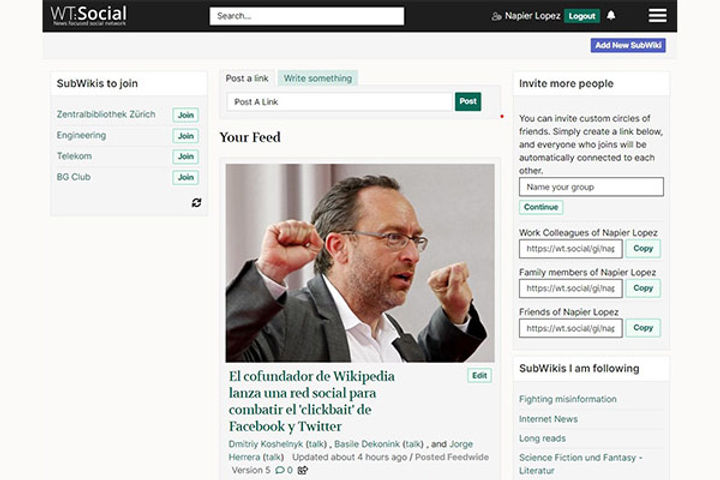Open the hamburger menu in header

coord(657,16)
